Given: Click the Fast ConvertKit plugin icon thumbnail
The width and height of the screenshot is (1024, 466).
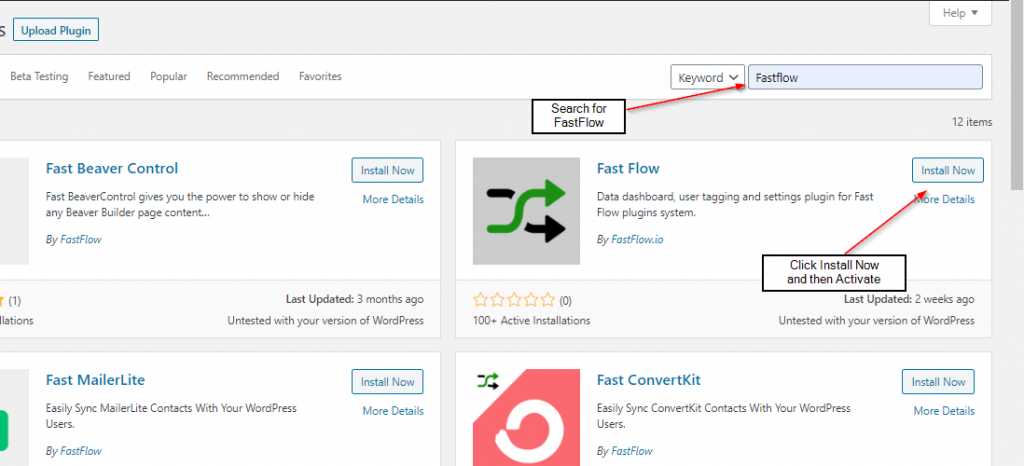Looking at the screenshot, I should click(526, 418).
